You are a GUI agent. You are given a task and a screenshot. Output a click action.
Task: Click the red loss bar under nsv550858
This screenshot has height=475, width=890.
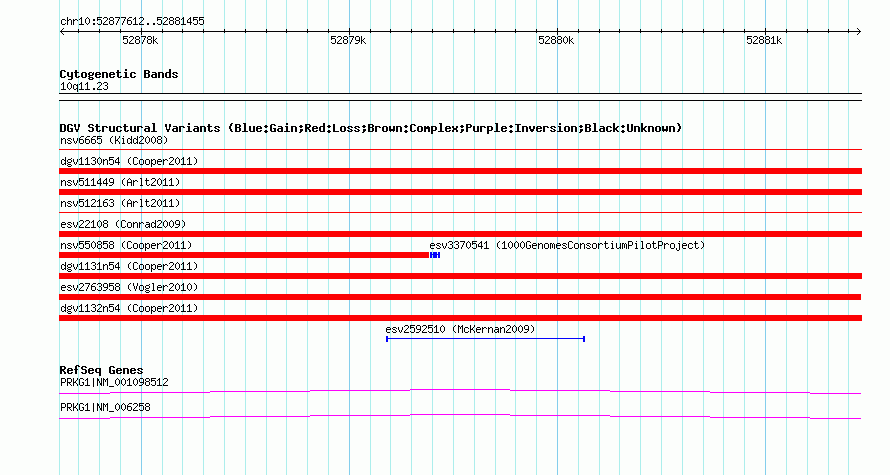tap(244, 255)
